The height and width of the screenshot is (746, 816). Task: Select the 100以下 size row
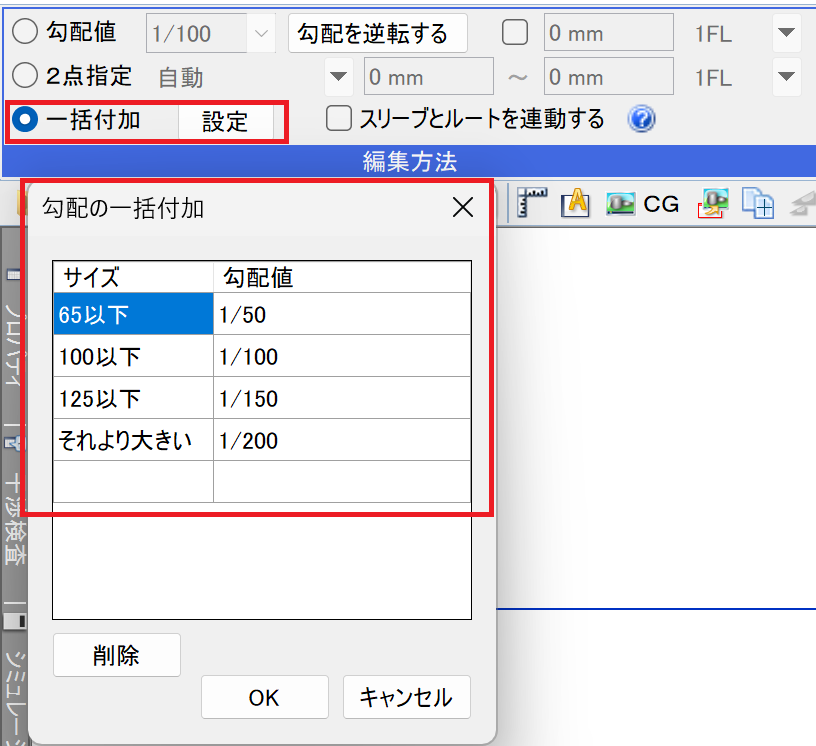(132, 357)
